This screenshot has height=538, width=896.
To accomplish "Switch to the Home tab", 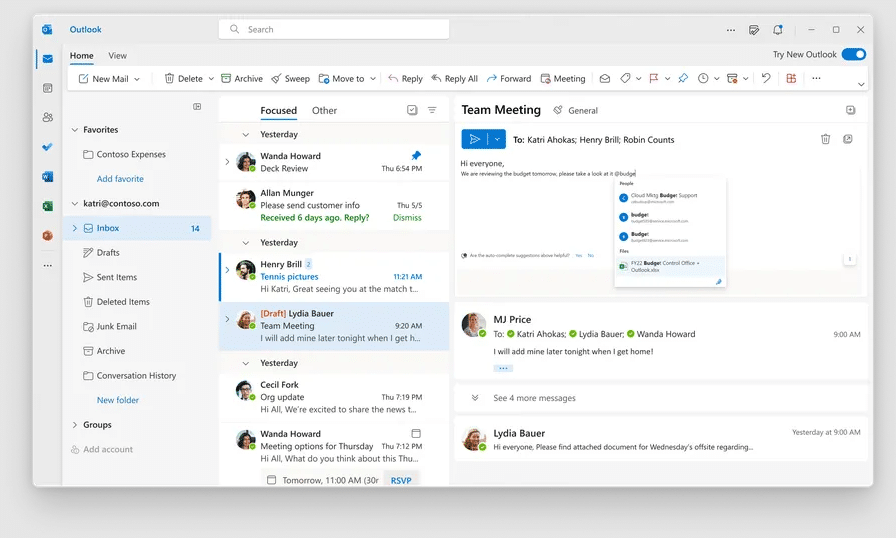I will pos(82,55).
